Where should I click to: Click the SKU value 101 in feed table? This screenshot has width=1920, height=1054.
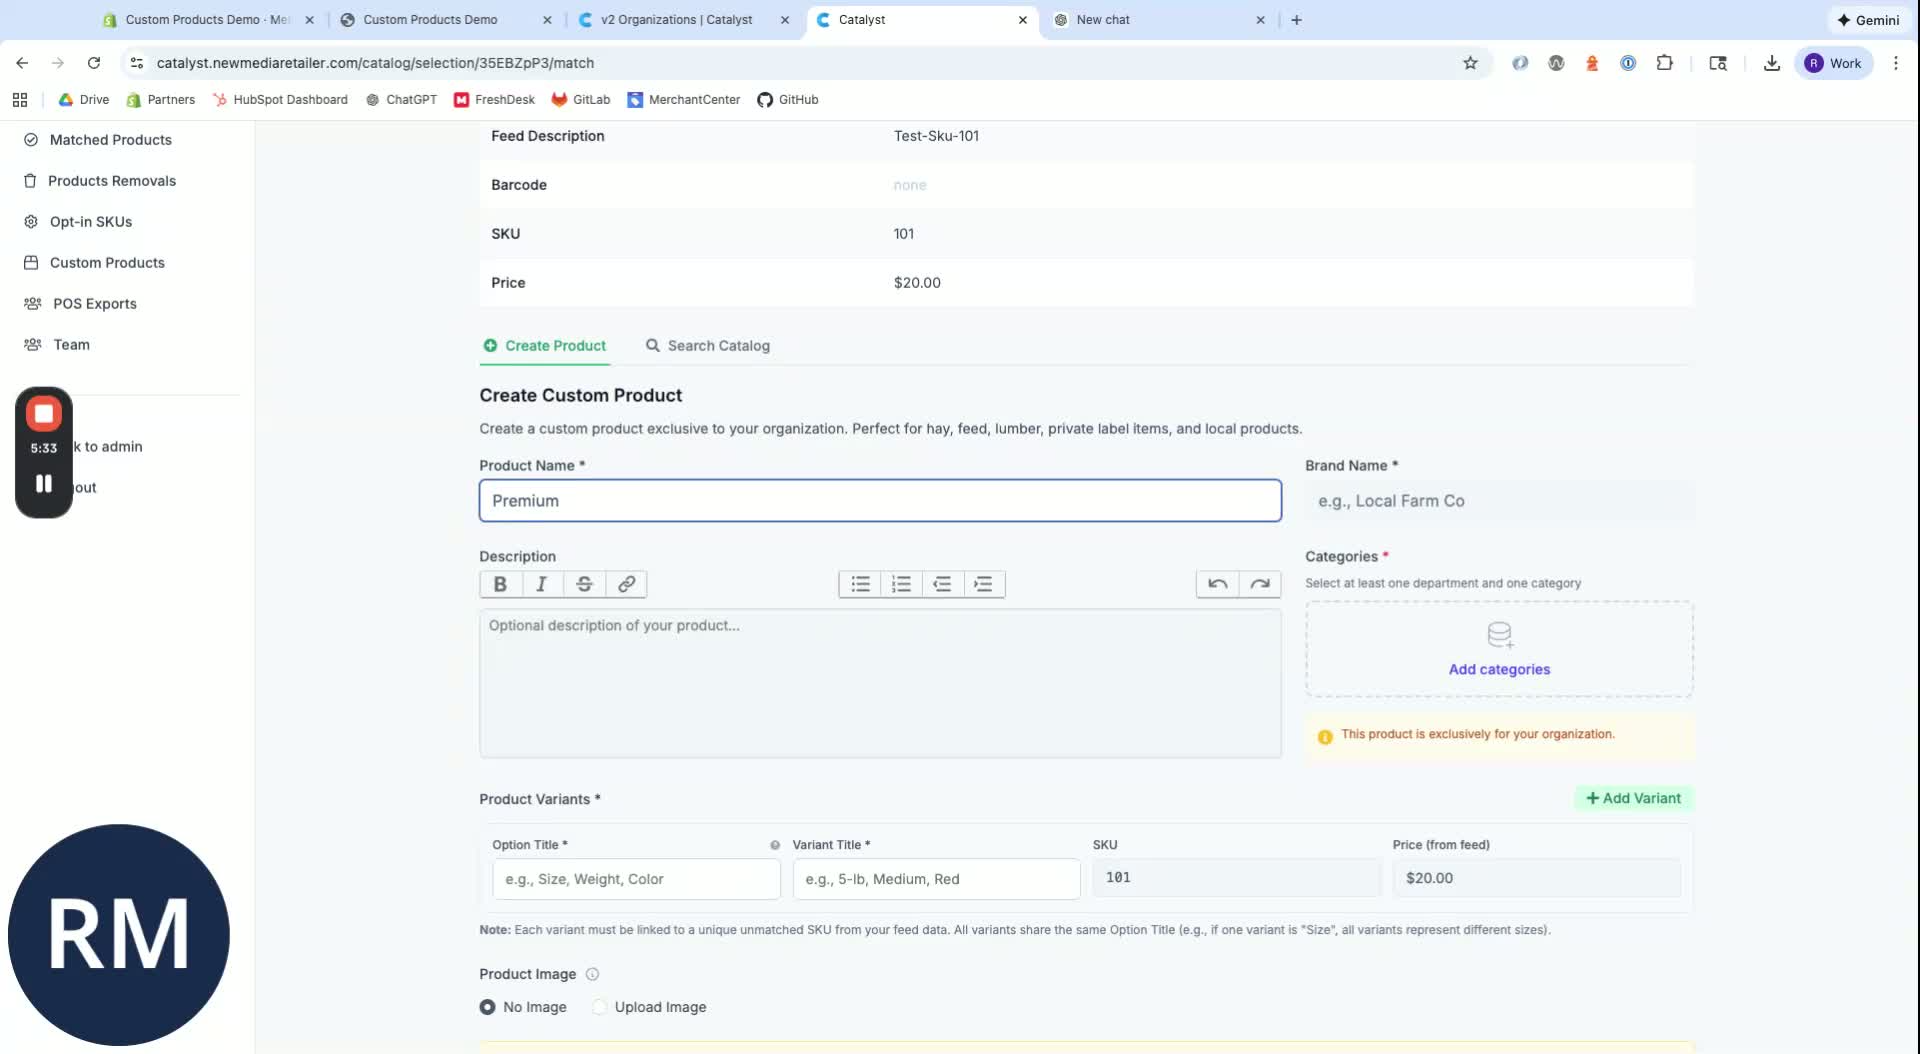[x=903, y=234]
